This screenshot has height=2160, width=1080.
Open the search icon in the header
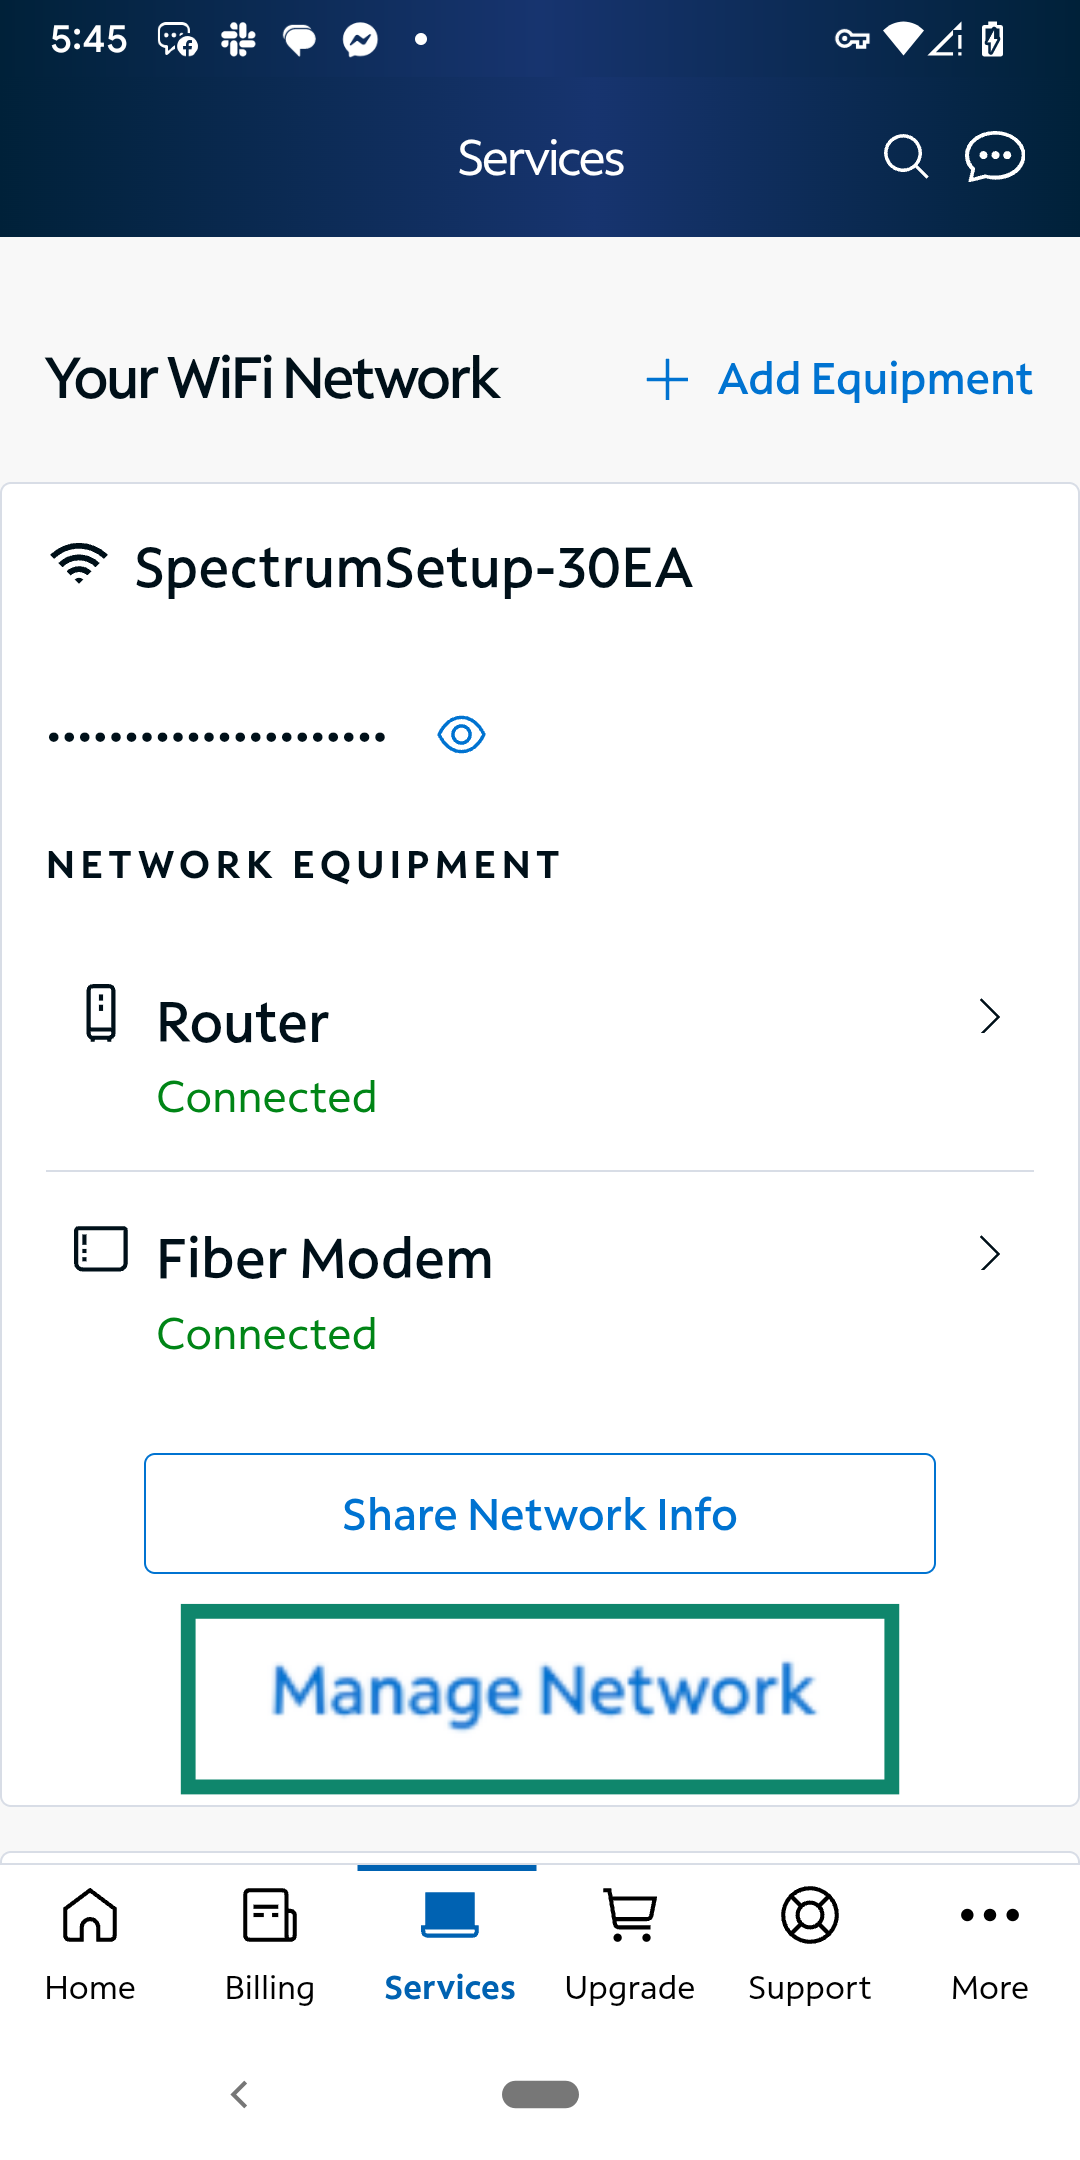pyautogui.click(x=905, y=157)
